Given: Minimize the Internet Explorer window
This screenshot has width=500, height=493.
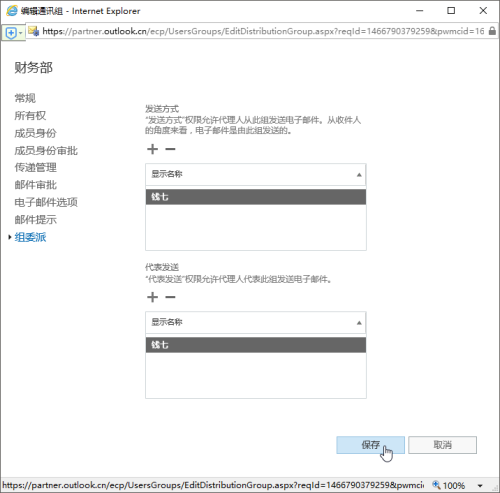Looking at the screenshot, I should (419, 11).
